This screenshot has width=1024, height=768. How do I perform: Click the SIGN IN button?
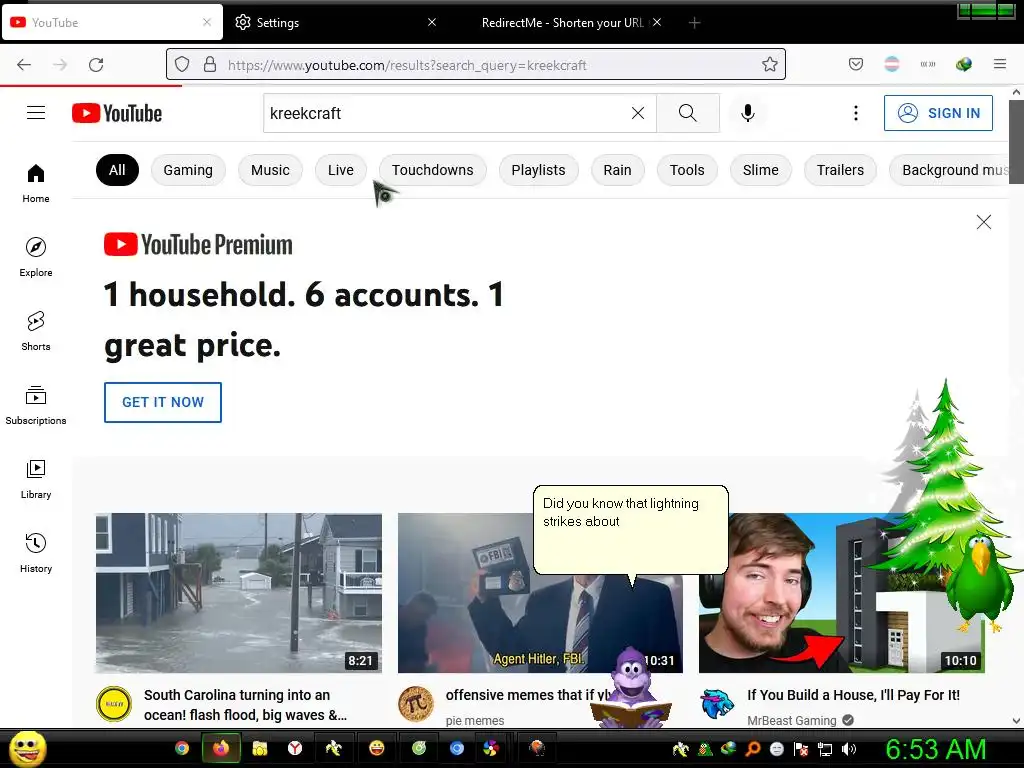pyautogui.click(x=938, y=113)
